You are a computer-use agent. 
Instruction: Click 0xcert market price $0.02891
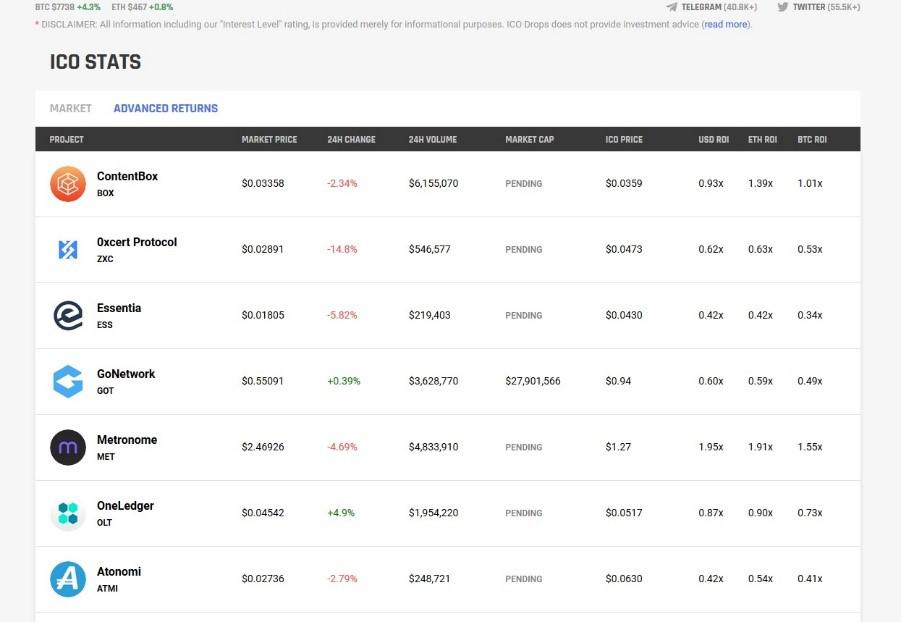tap(263, 249)
